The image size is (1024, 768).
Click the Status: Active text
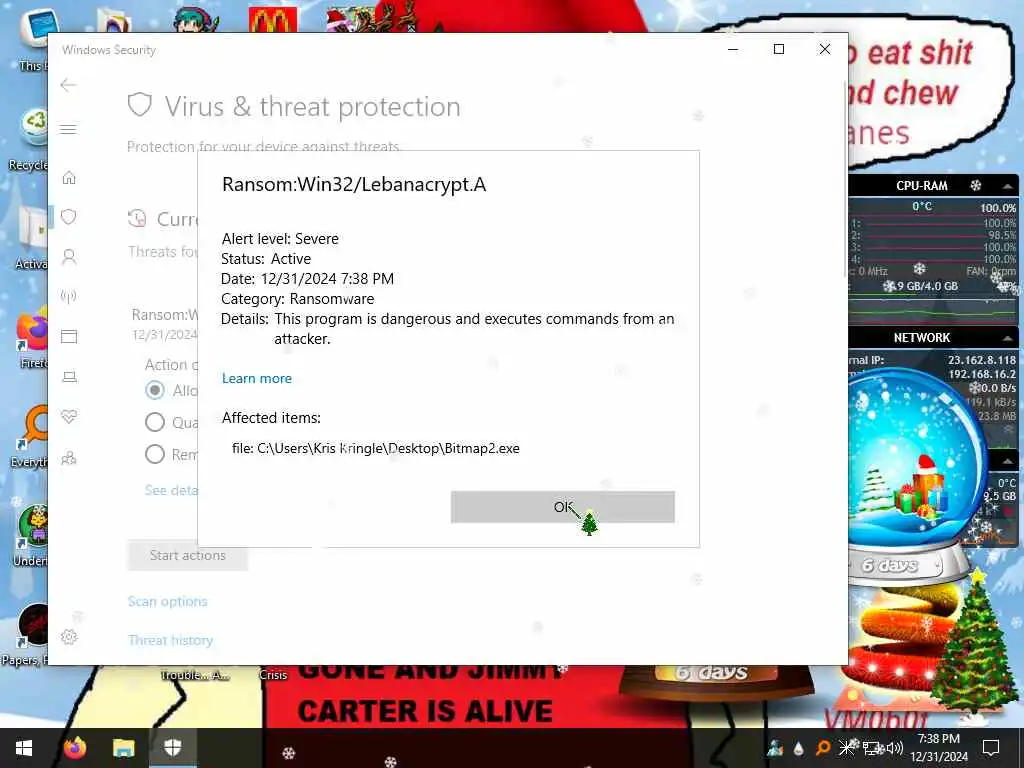point(266,259)
